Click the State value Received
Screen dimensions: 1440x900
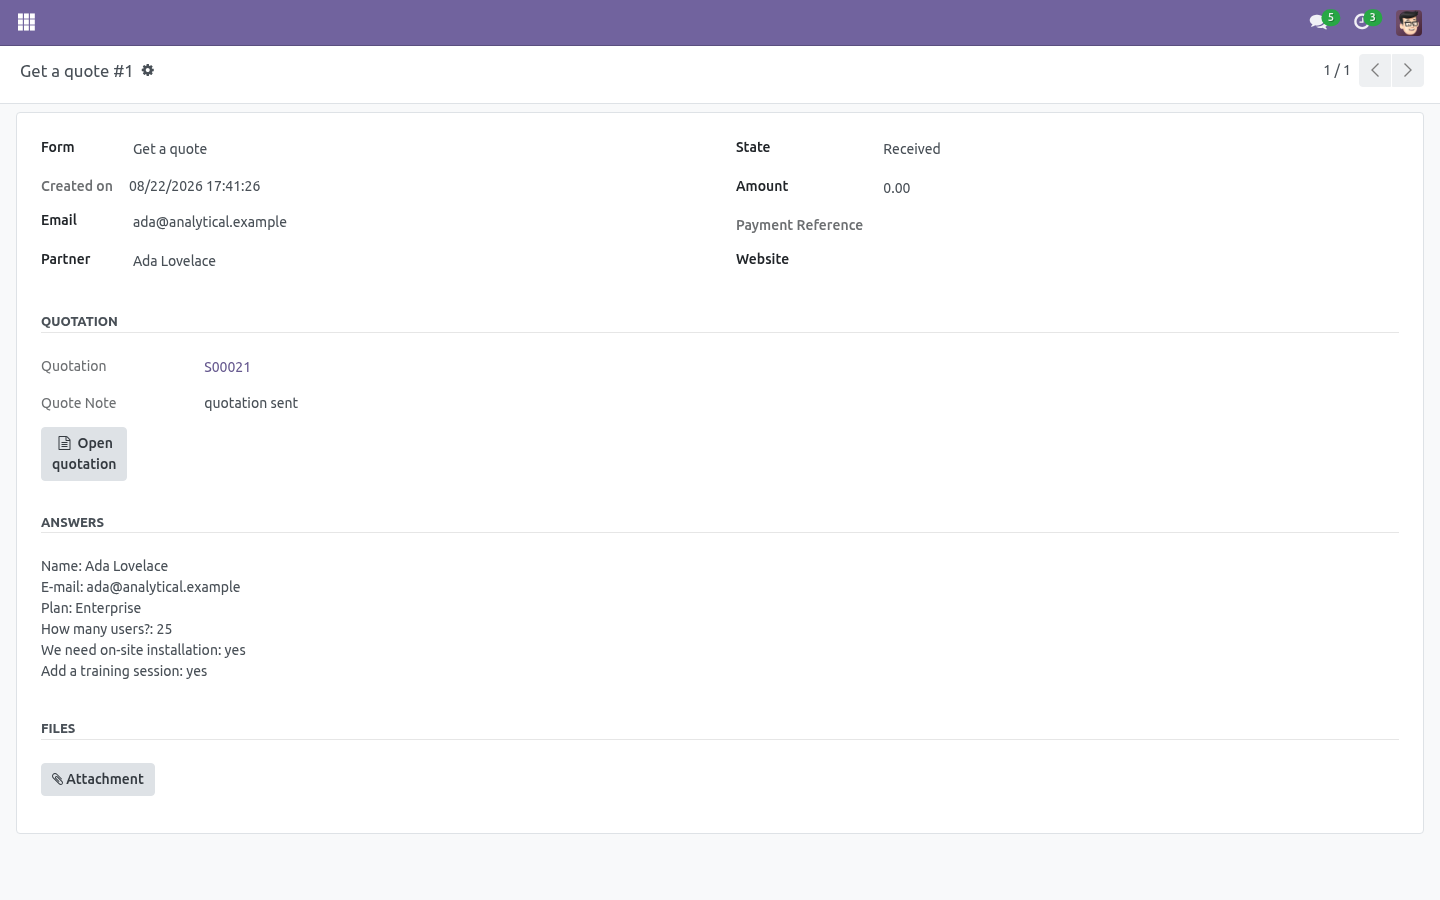(912, 149)
